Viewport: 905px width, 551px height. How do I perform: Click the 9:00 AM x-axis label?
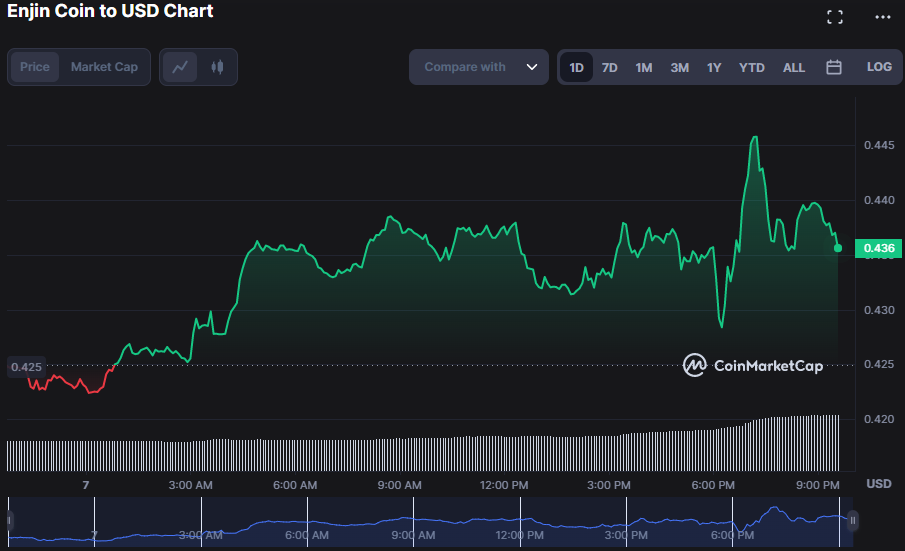[x=399, y=485]
